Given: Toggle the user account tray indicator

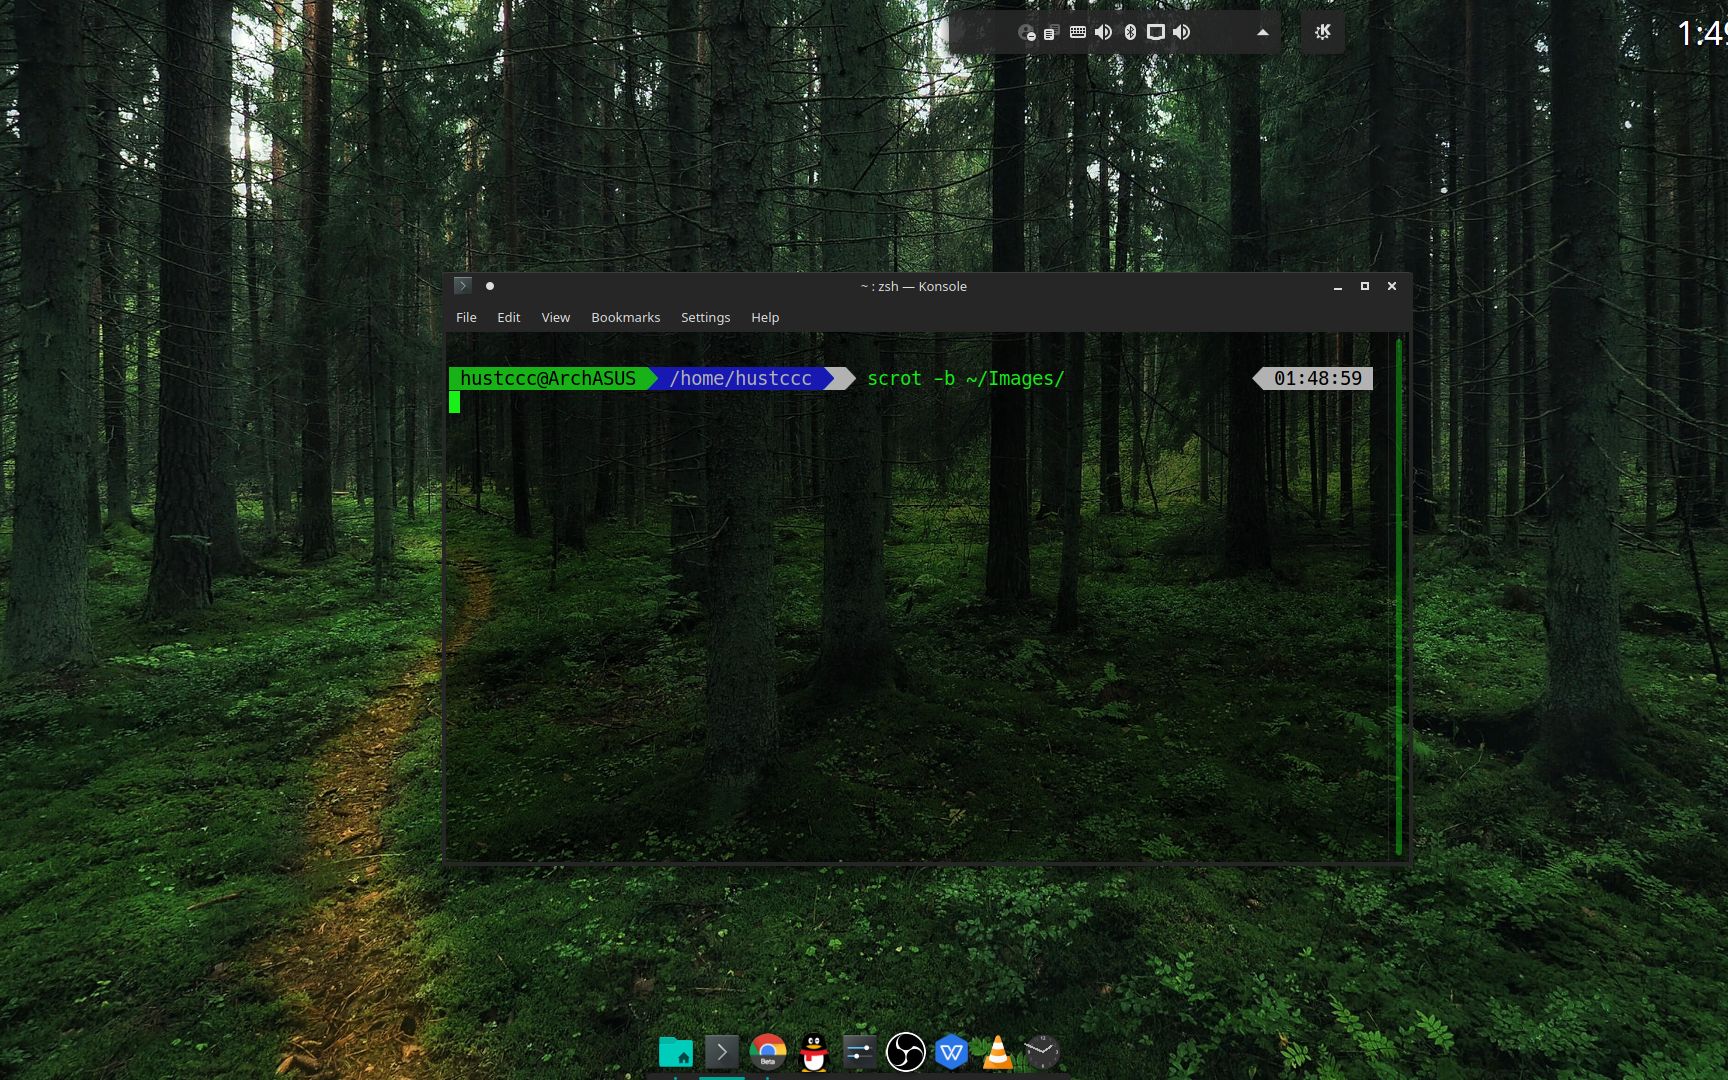Looking at the screenshot, I should click(x=1028, y=32).
